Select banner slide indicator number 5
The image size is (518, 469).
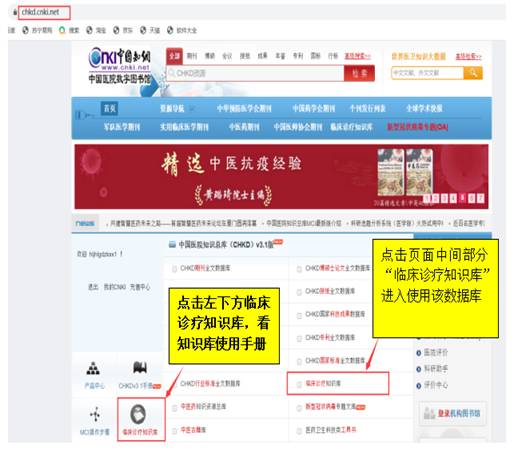pyautogui.click(x=462, y=198)
